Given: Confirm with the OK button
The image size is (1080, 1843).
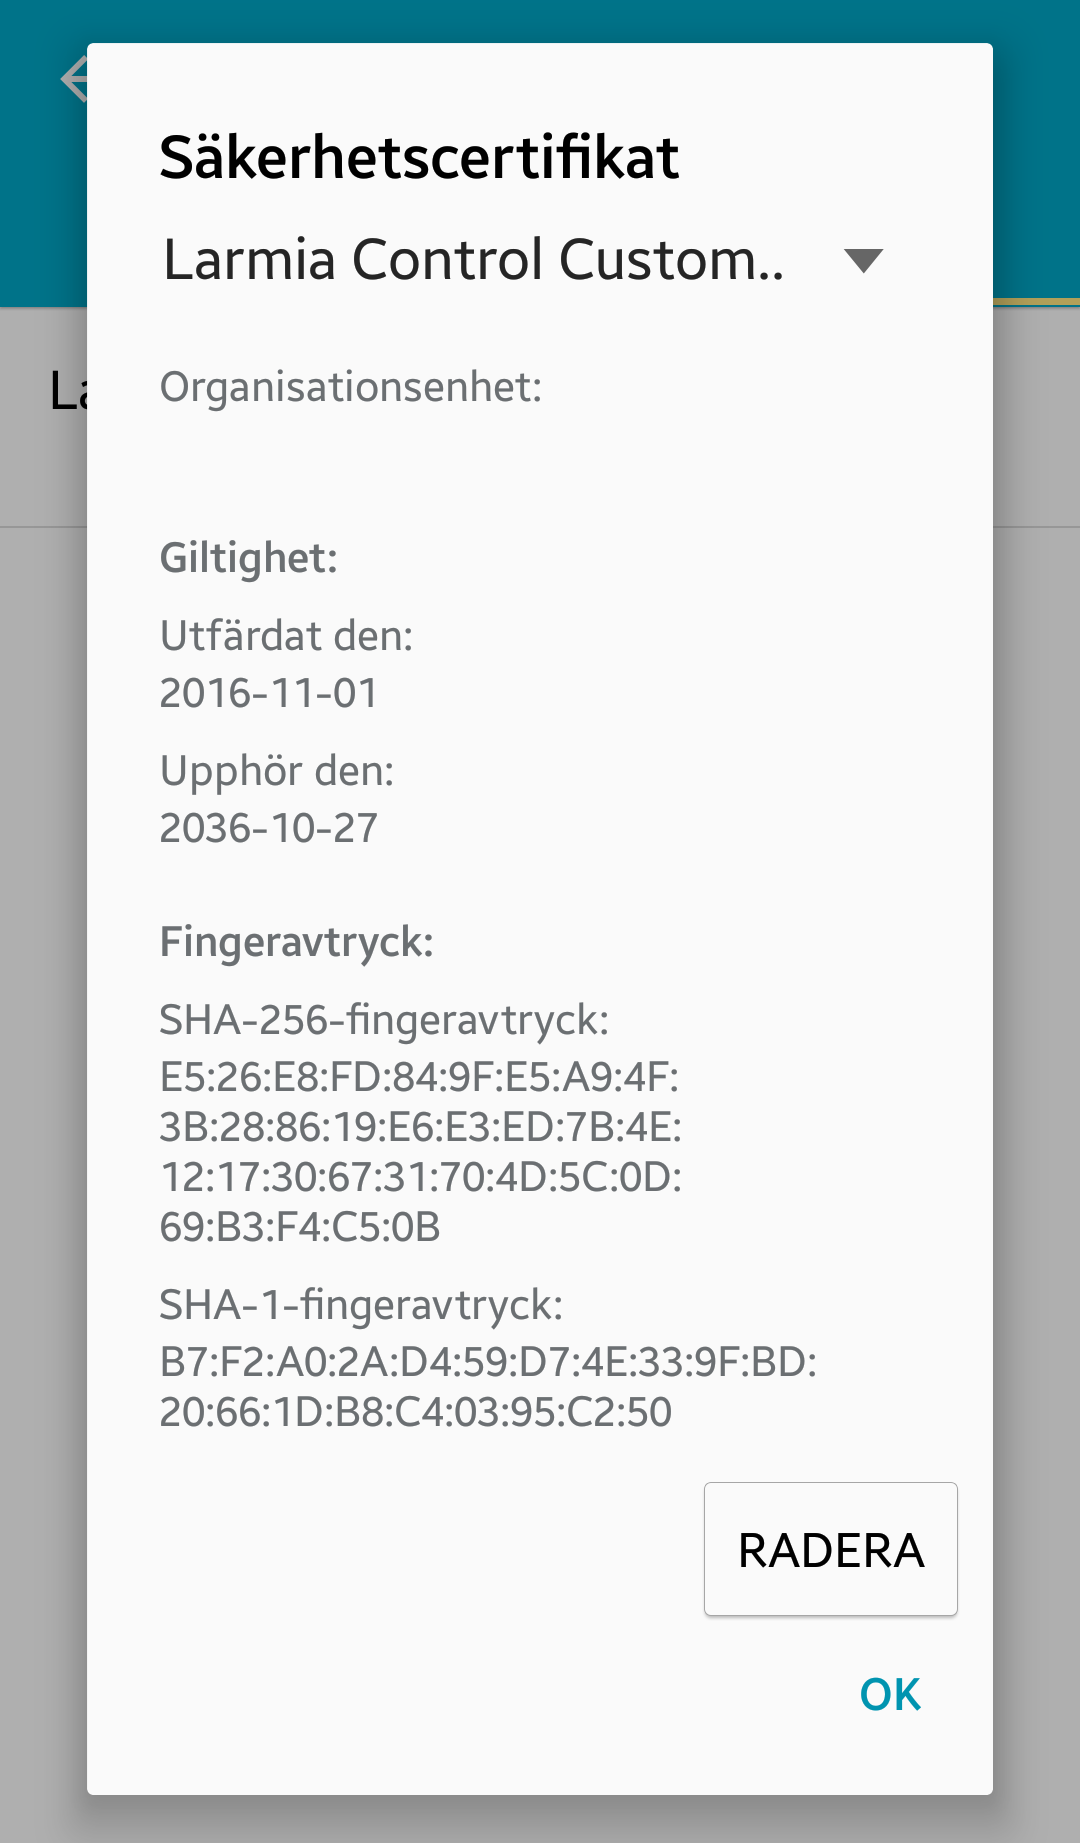Looking at the screenshot, I should (890, 1694).
